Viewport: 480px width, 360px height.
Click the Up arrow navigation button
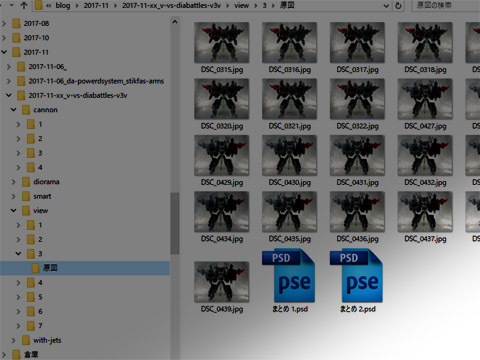pyautogui.click(x=24, y=5)
